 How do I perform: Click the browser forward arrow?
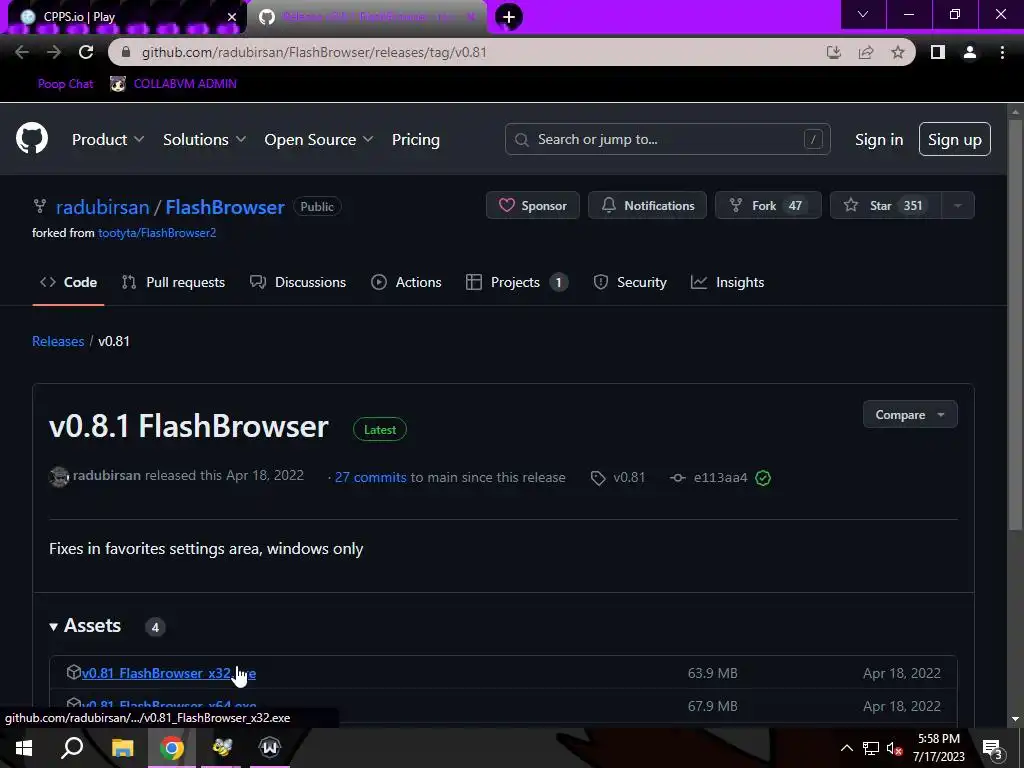(54, 52)
